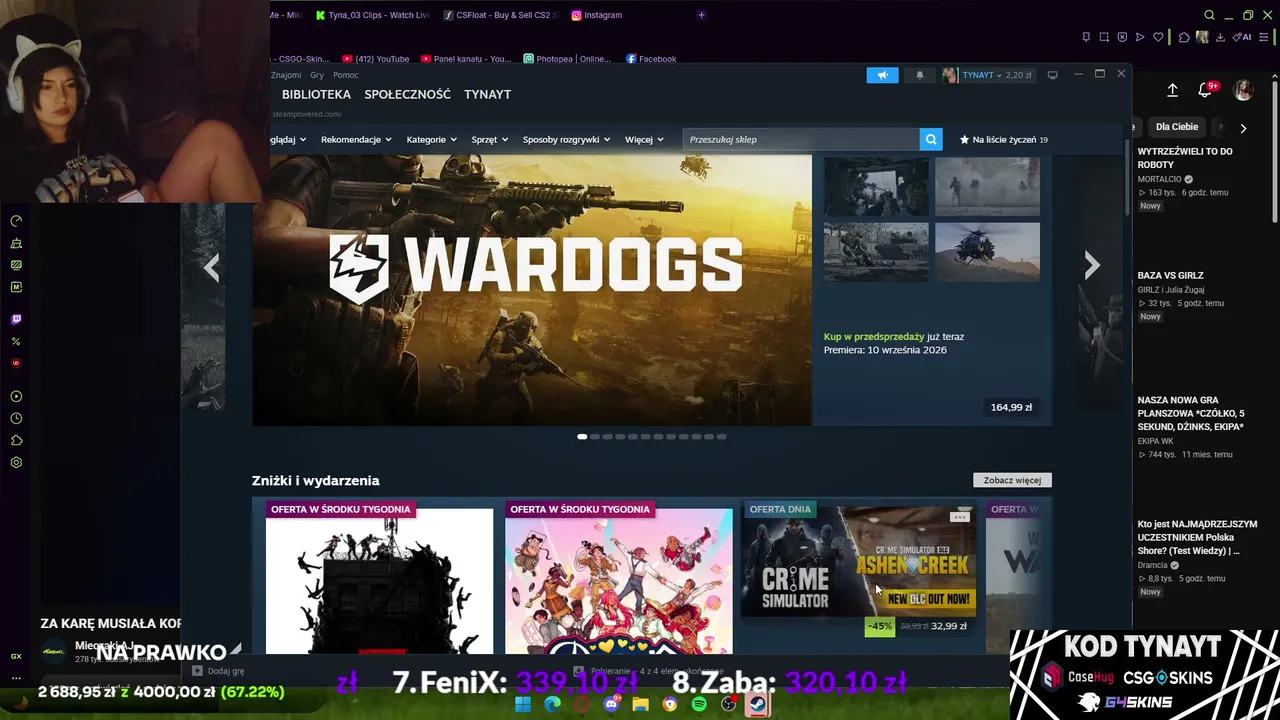1280x720 pixels.
Task: Open the browser sidebar history clock
Action: coord(16,419)
